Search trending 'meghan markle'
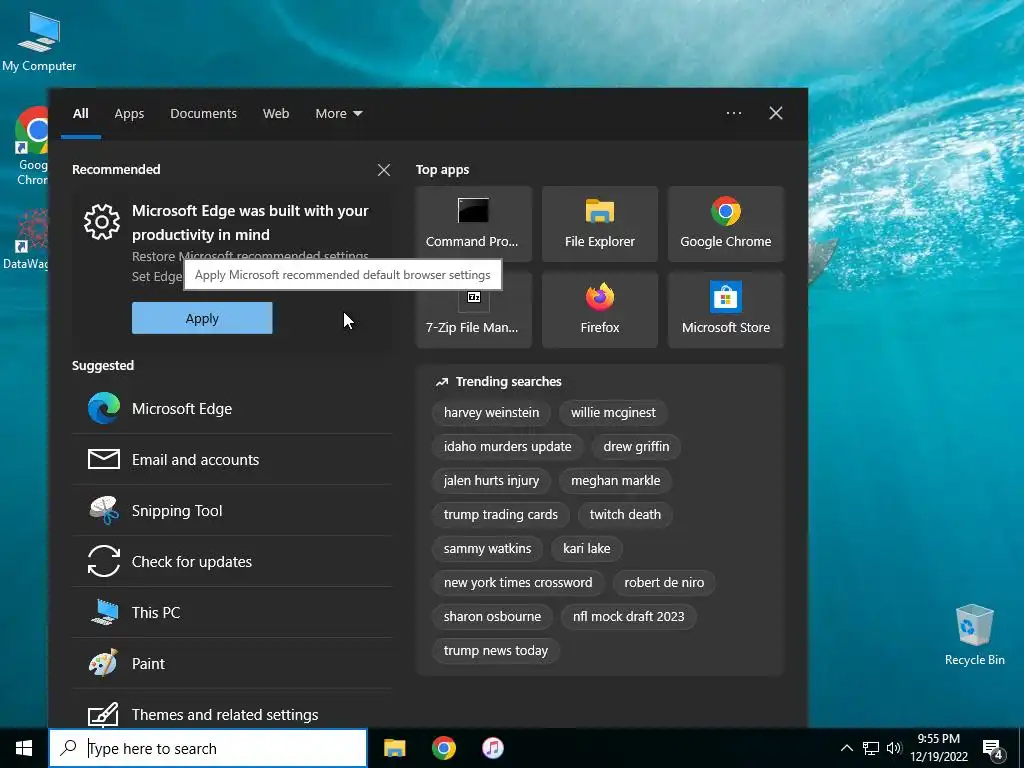Screen dimensions: 1024x768 point(615,481)
